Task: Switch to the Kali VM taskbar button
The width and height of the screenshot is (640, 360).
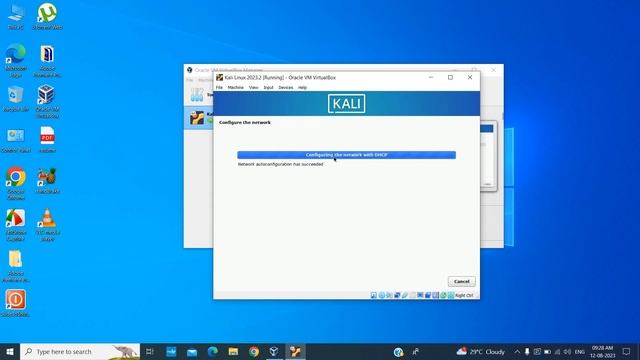Action: coord(295,351)
